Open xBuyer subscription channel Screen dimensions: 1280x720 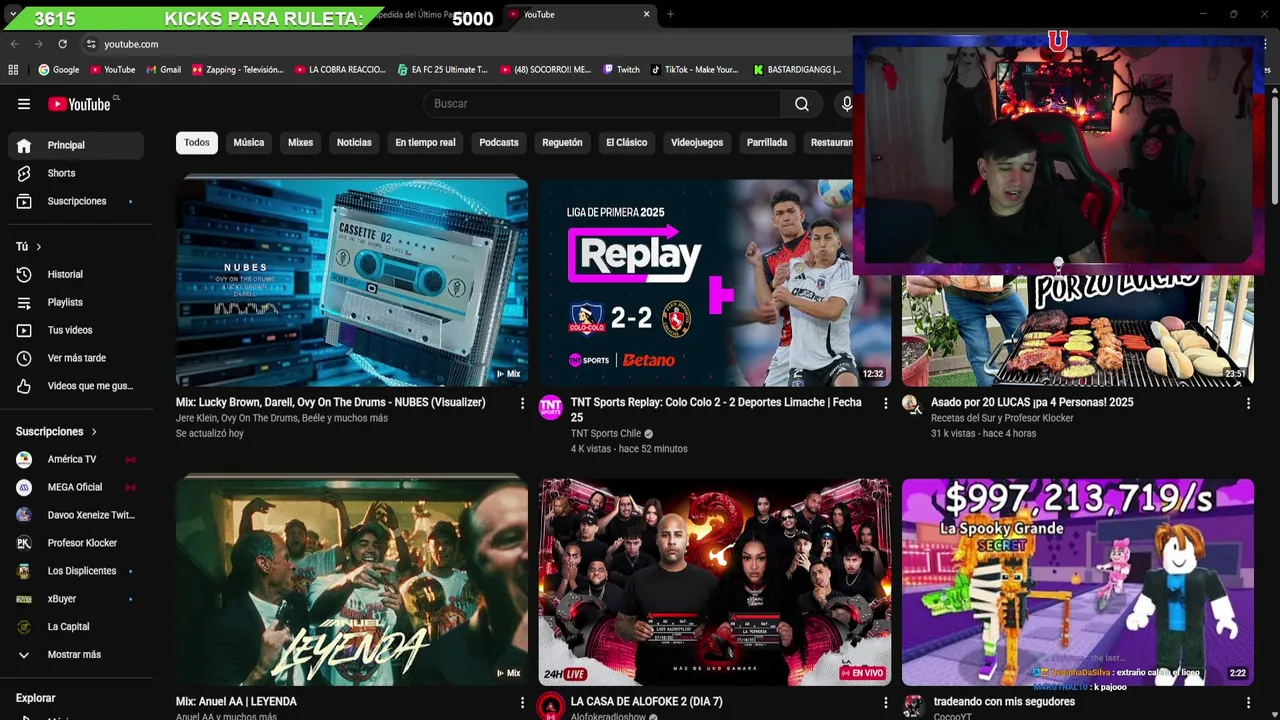pos(76,599)
